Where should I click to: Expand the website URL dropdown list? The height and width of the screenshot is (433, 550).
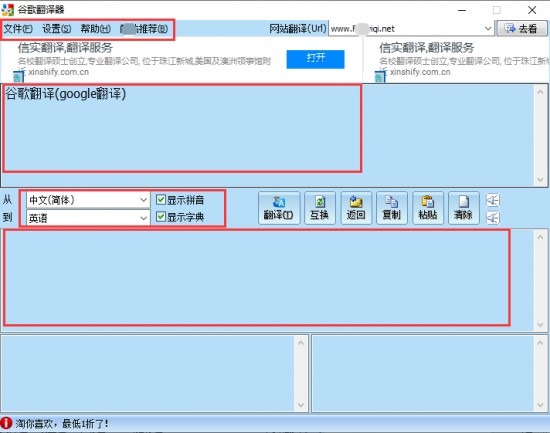(x=488, y=28)
